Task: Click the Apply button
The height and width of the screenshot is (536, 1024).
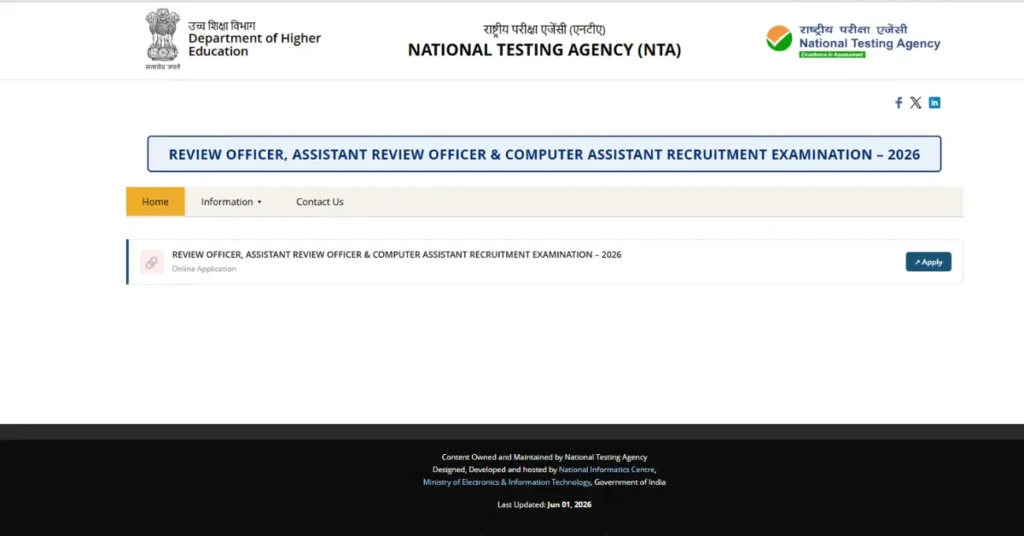Action: click(928, 262)
